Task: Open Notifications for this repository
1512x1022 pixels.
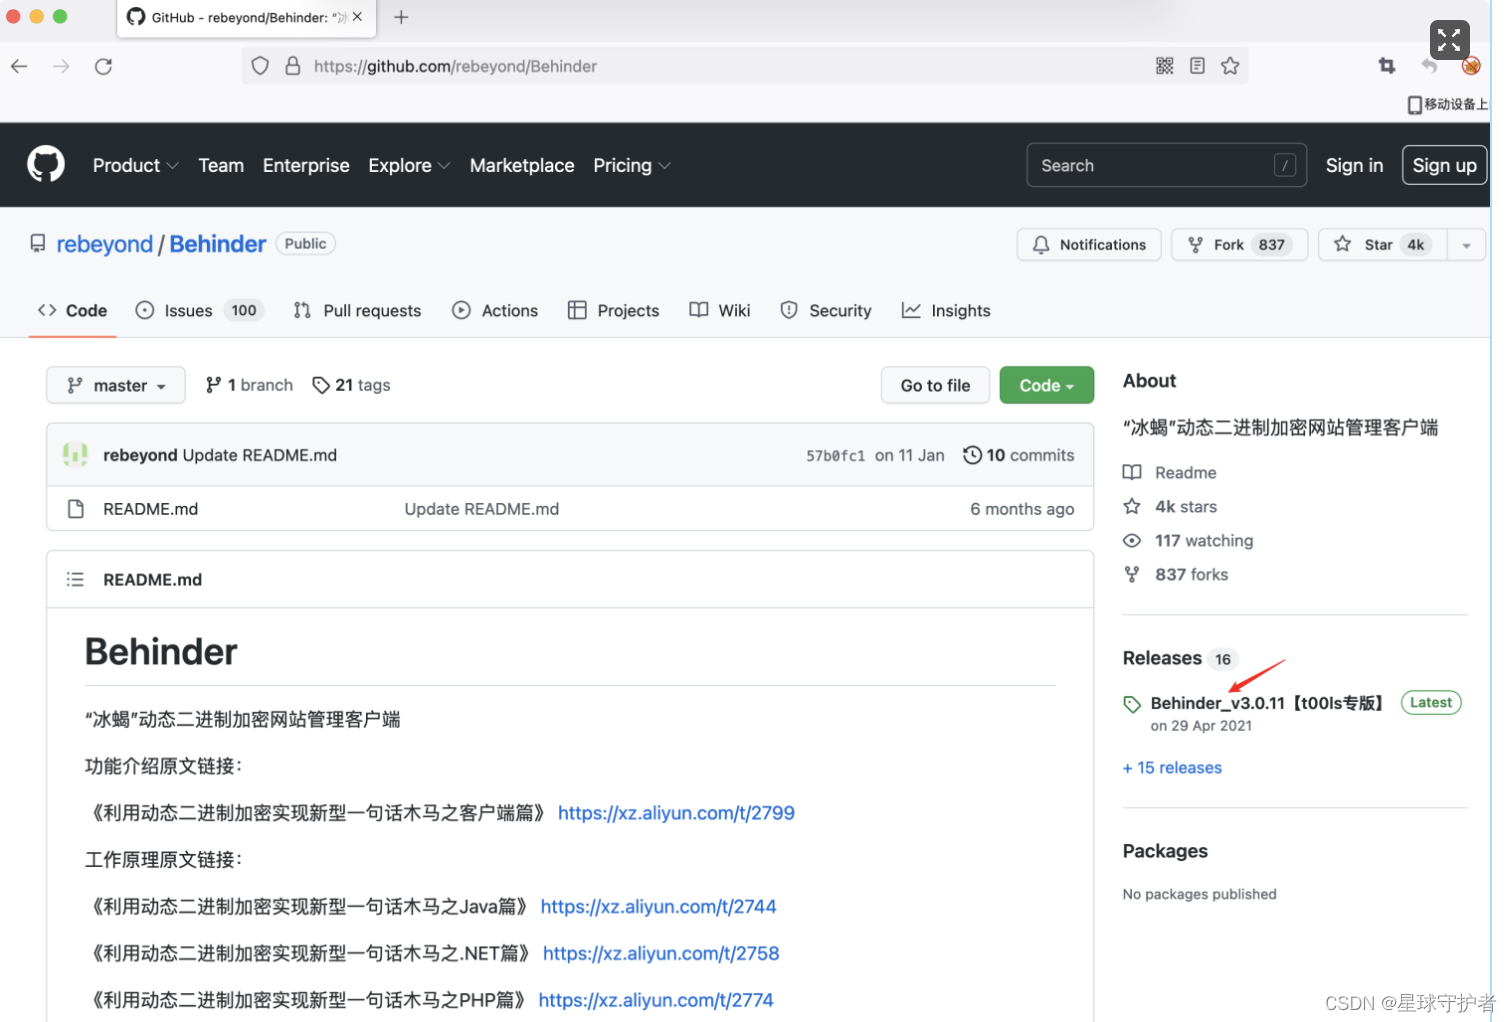Action: (1089, 245)
